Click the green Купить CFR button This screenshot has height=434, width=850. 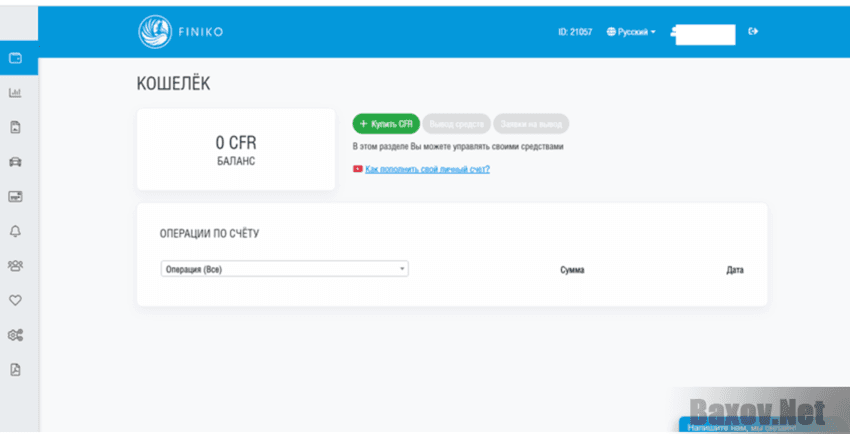(x=385, y=124)
